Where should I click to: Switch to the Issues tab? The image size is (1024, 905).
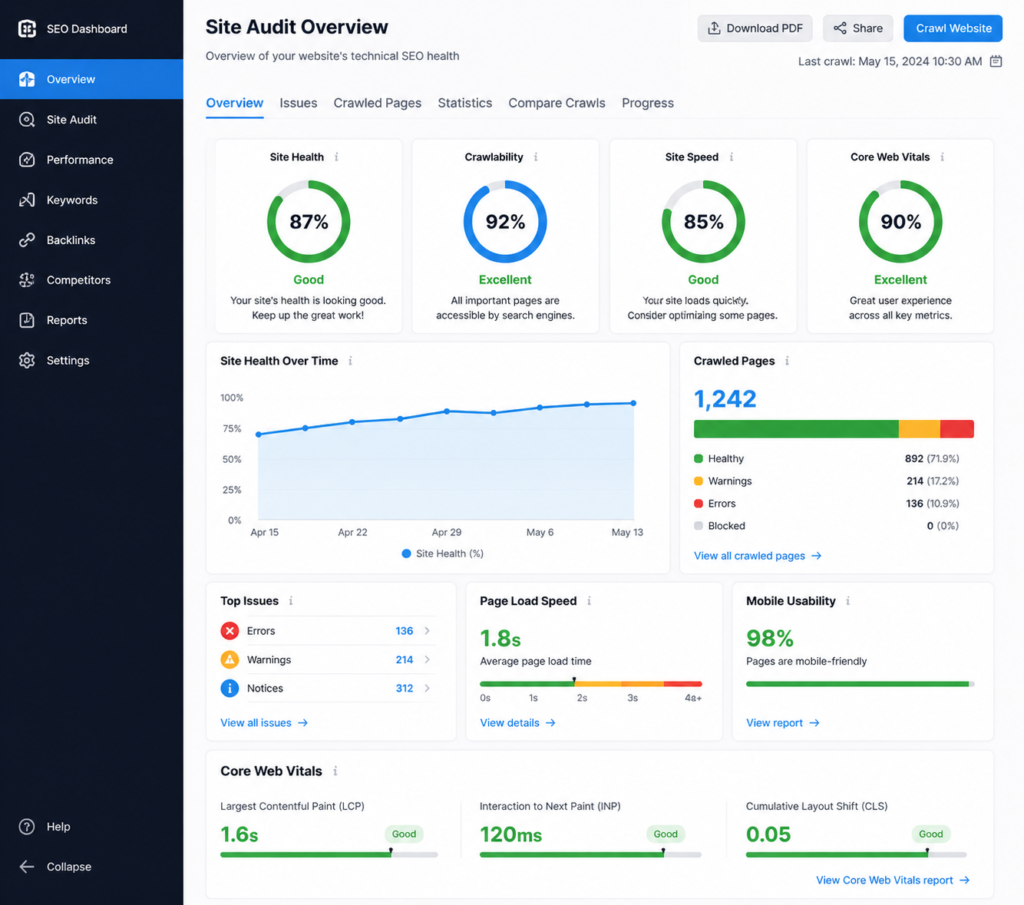(x=300, y=103)
